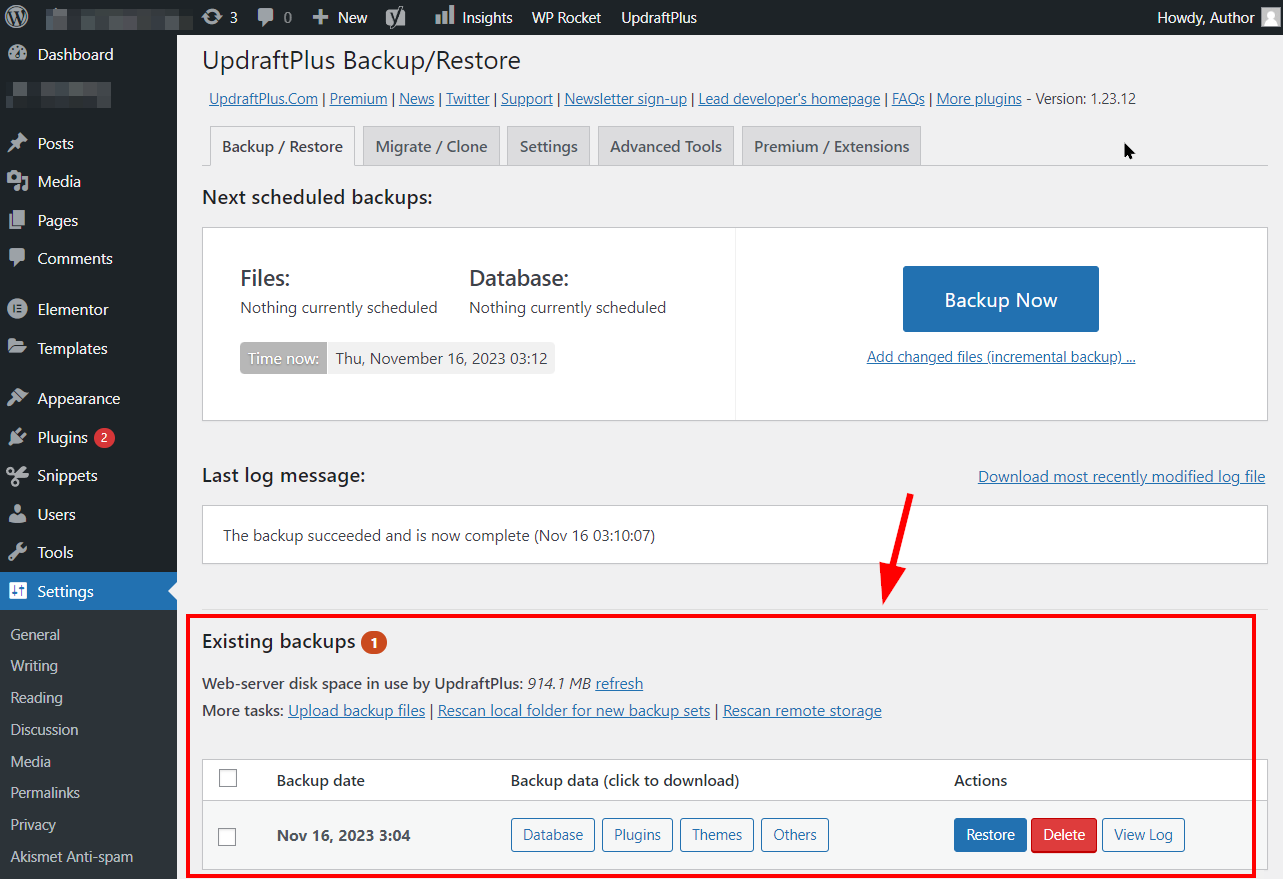Open the FAQs link

point(908,99)
